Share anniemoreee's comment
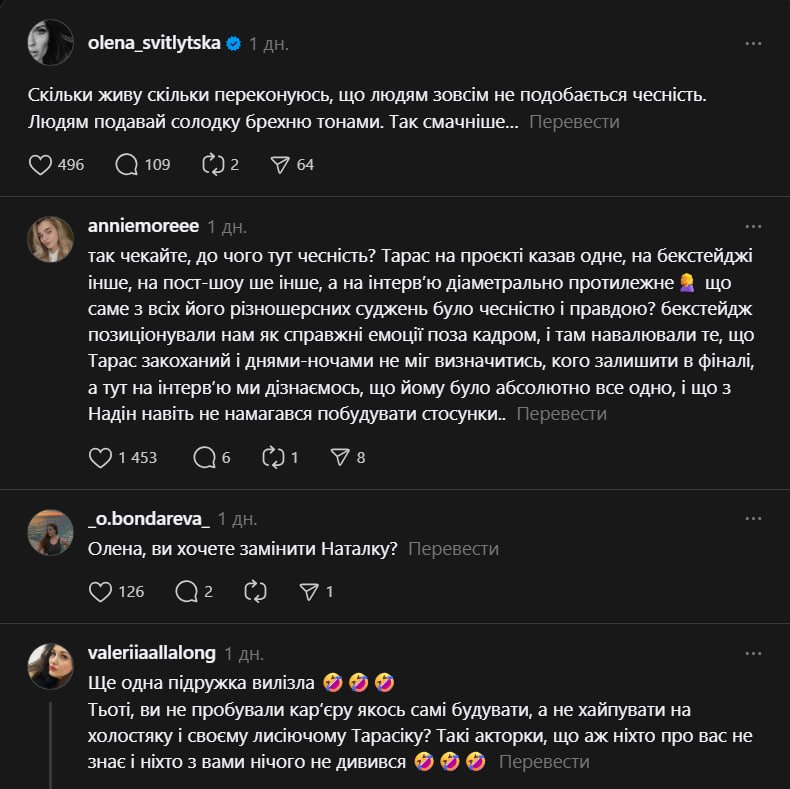 click(339, 457)
